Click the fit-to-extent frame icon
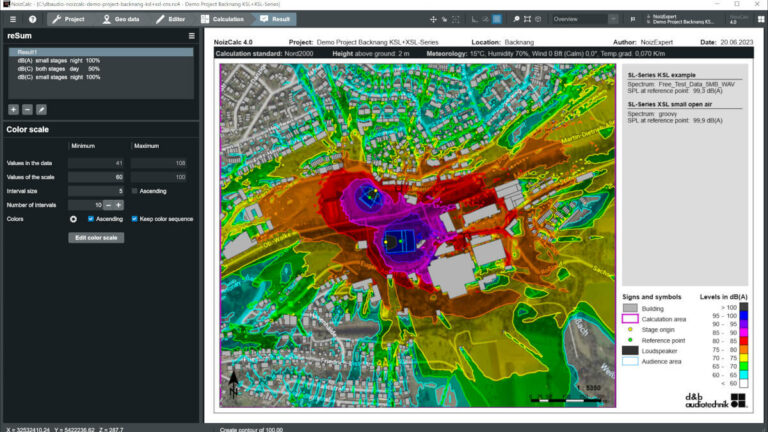 pos(527,19)
